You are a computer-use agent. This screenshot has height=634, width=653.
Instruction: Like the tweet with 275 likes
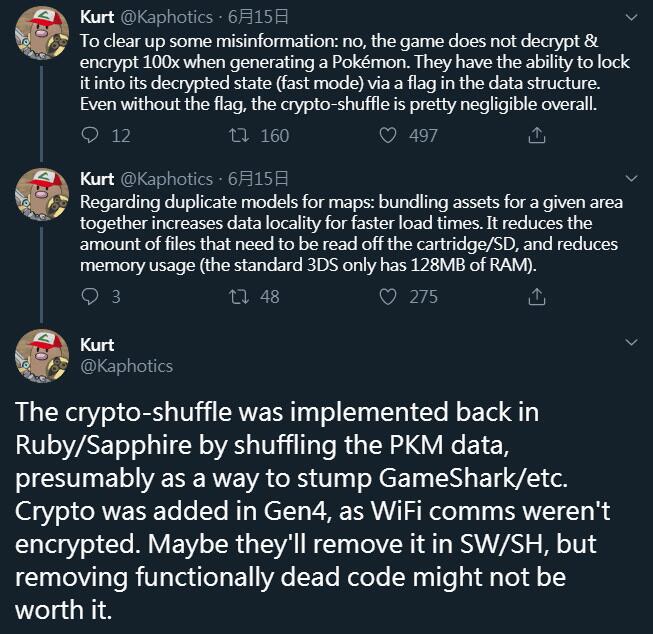click(x=391, y=296)
